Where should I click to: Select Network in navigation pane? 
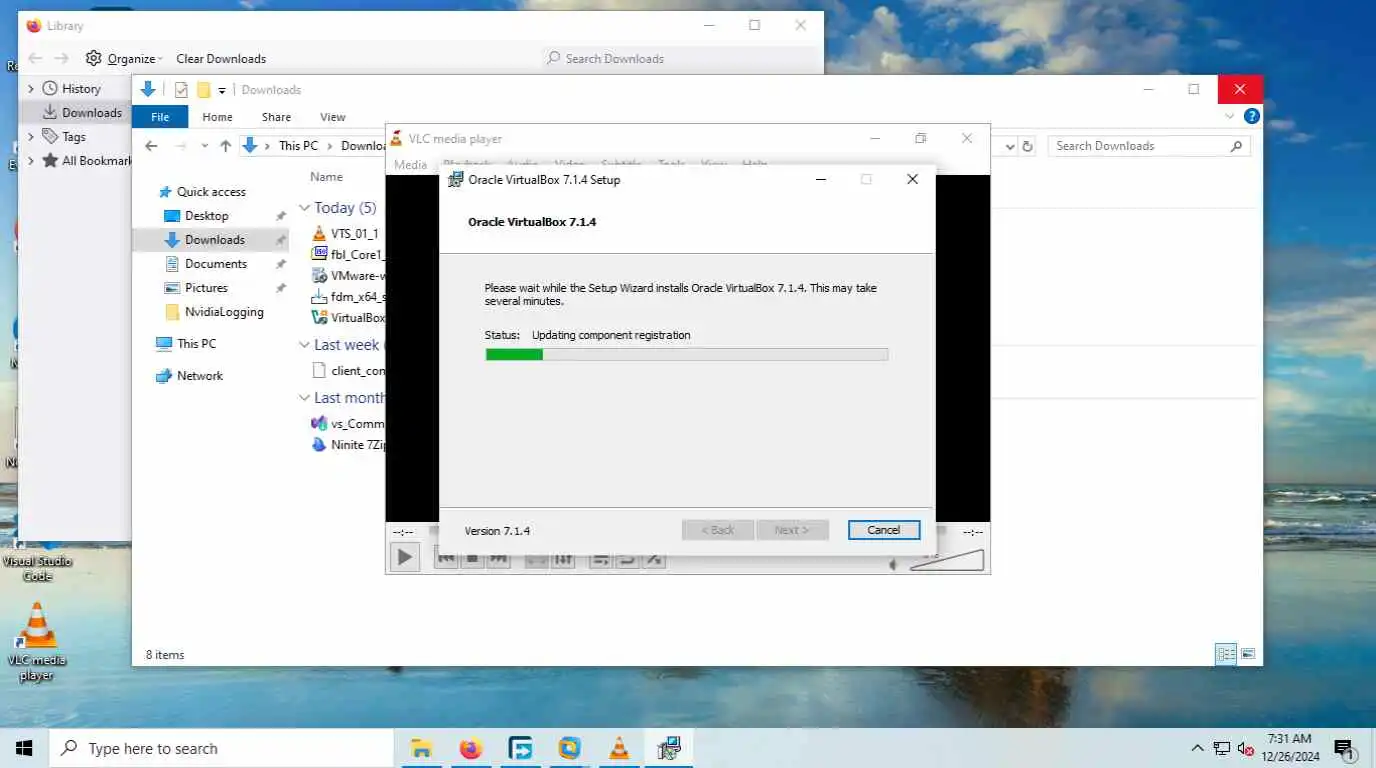200,376
